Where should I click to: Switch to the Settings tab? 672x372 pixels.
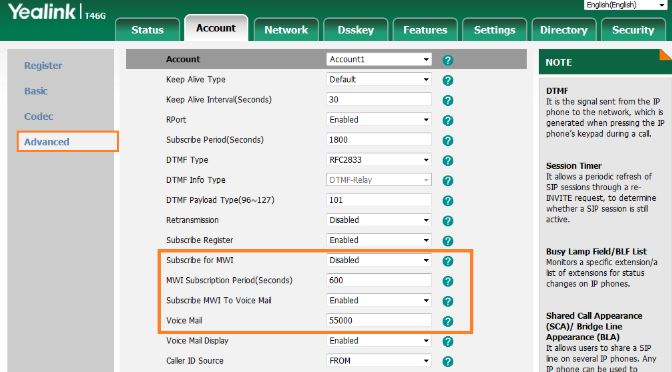[495, 30]
